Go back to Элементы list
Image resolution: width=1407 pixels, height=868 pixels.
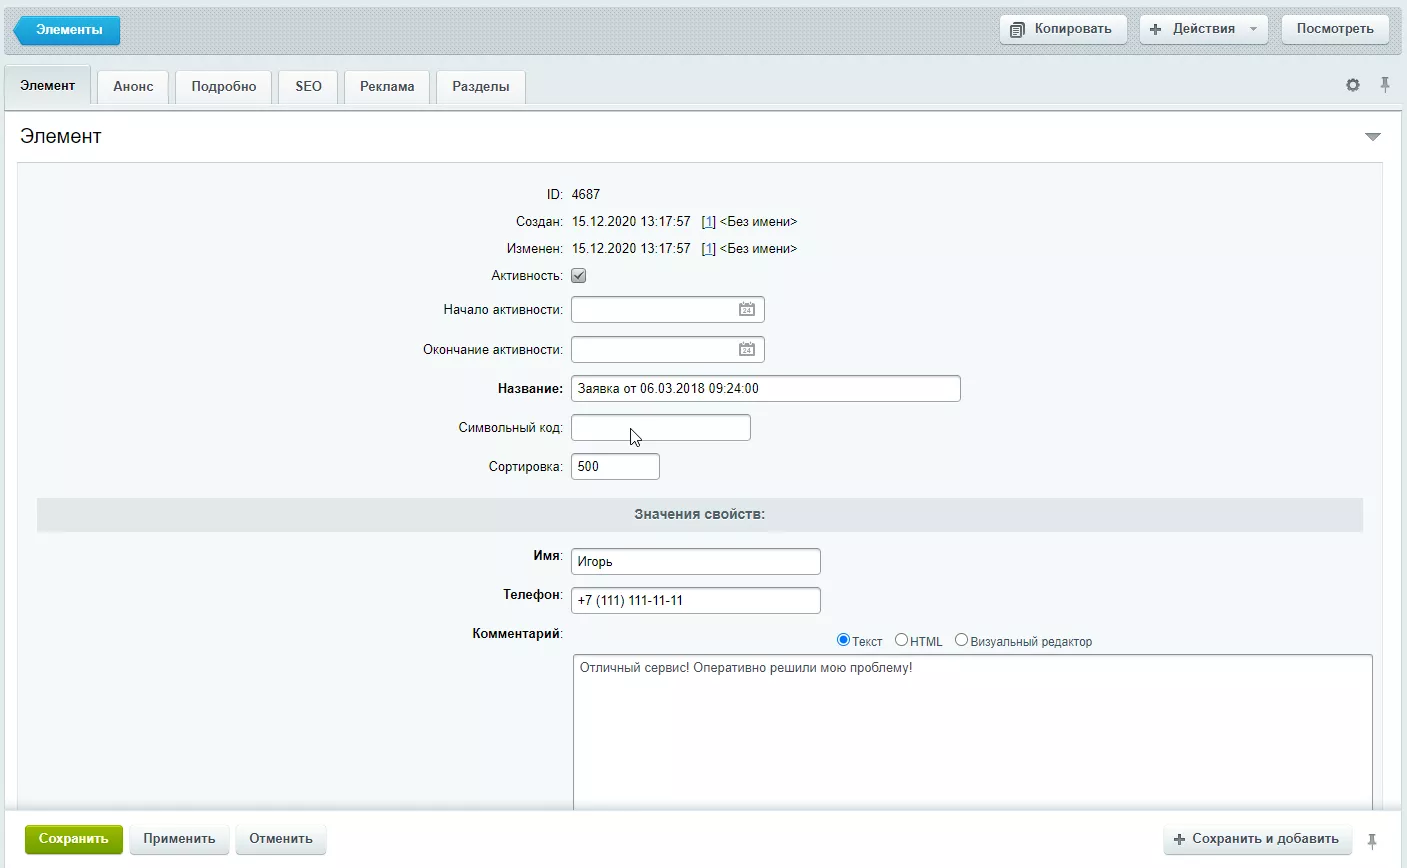coord(67,30)
